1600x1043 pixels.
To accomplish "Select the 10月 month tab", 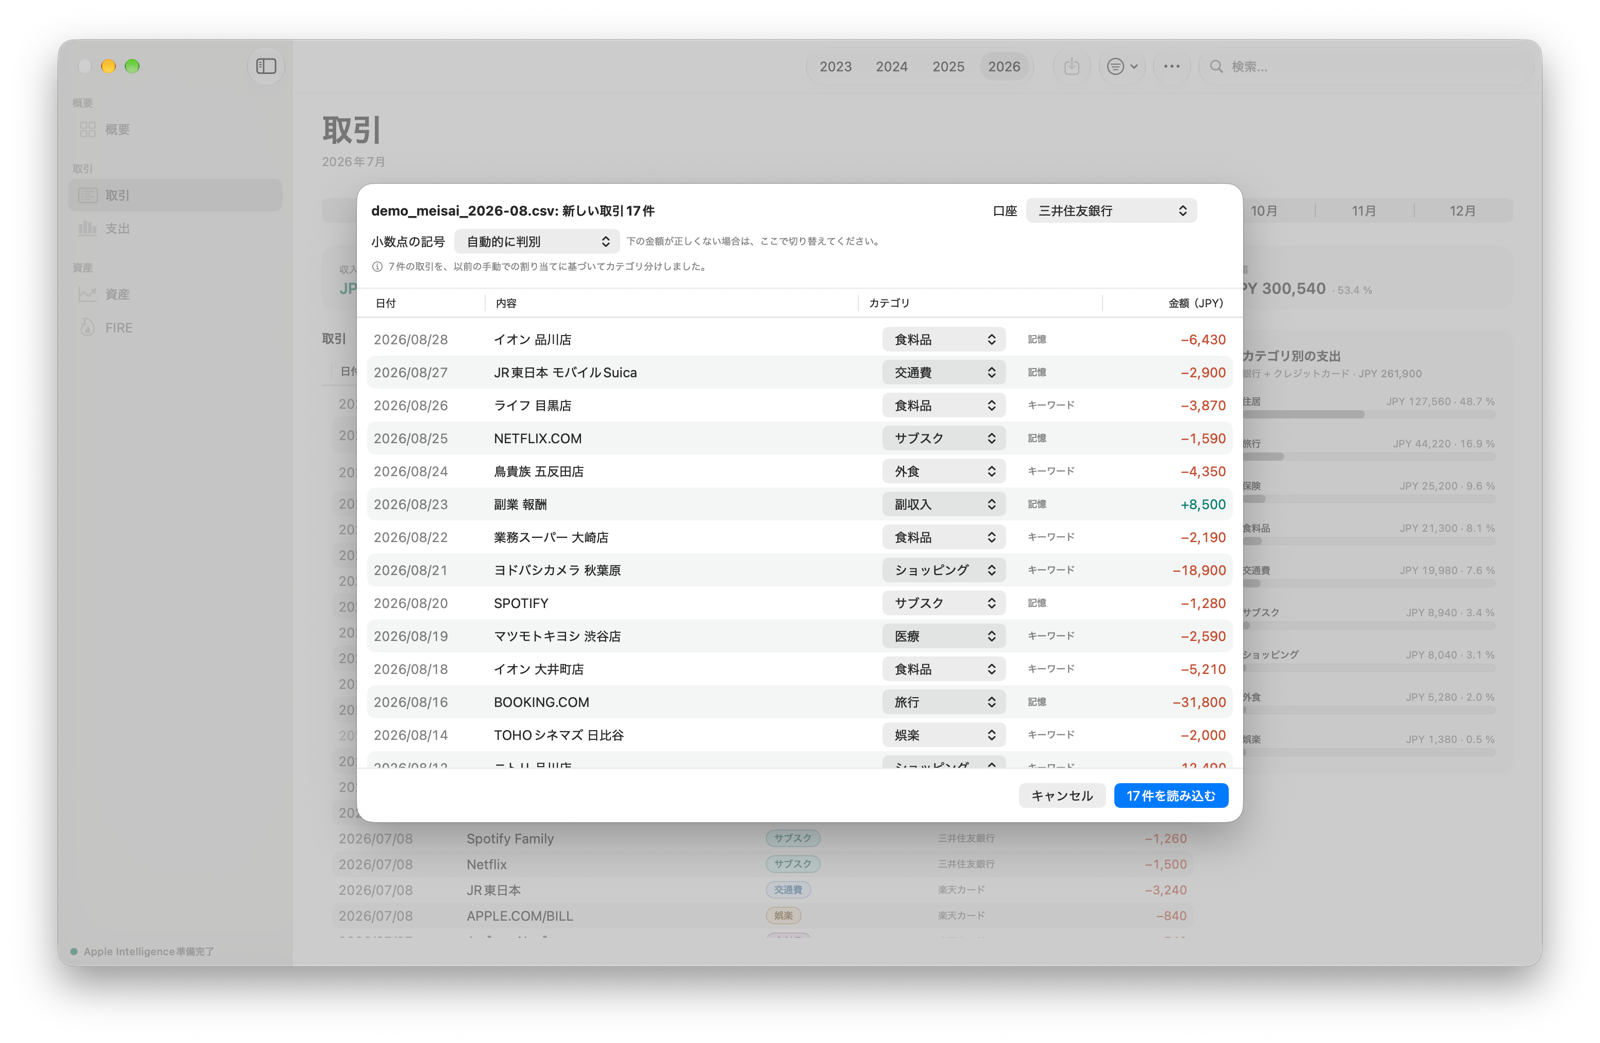I will tap(1265, 211).
